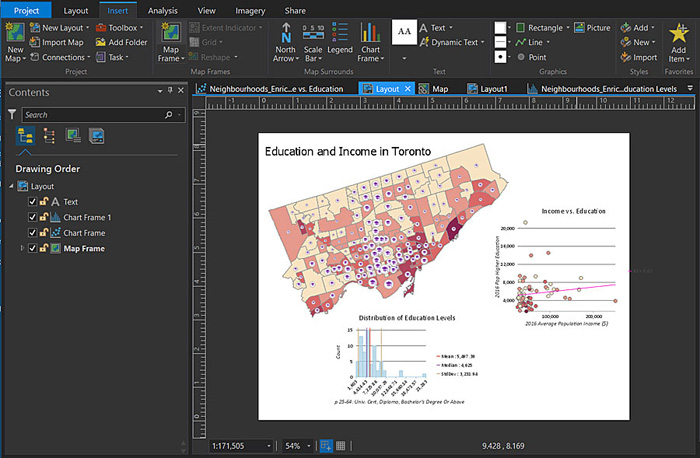700x458 pixels.
Task: Insert a Picture graphic
Action: [592, 28]
